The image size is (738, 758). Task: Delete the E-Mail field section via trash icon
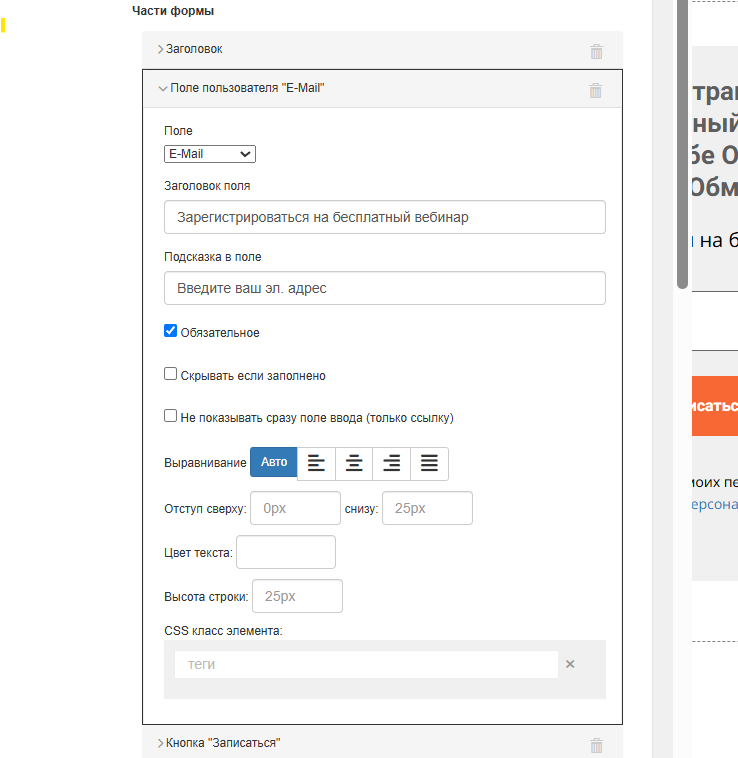coord(596,90)
